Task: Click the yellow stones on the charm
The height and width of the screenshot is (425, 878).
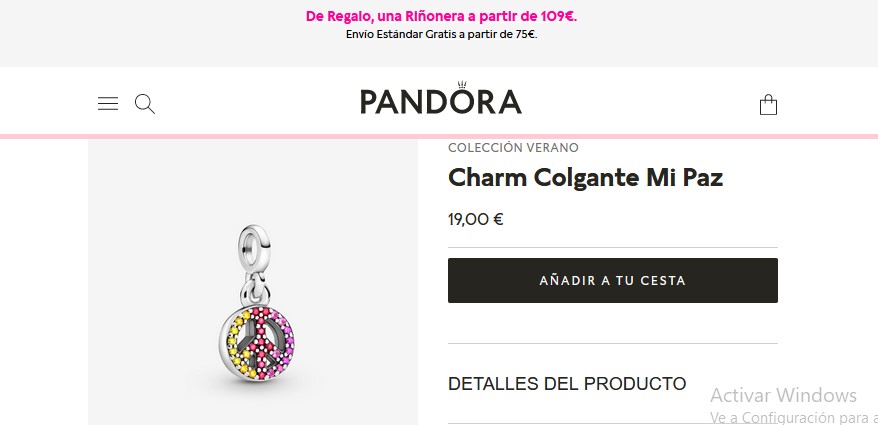Action: click(237, 342)
